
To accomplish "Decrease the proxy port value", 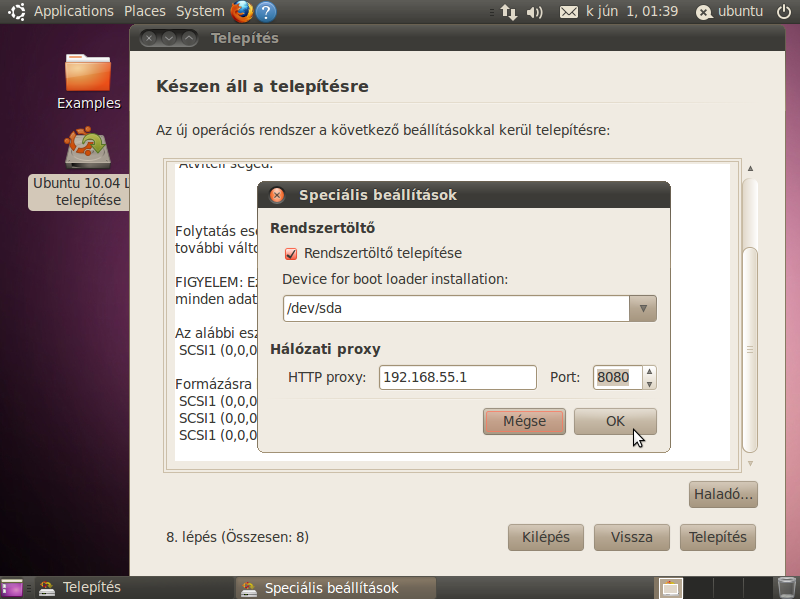I will coord(649,383).
